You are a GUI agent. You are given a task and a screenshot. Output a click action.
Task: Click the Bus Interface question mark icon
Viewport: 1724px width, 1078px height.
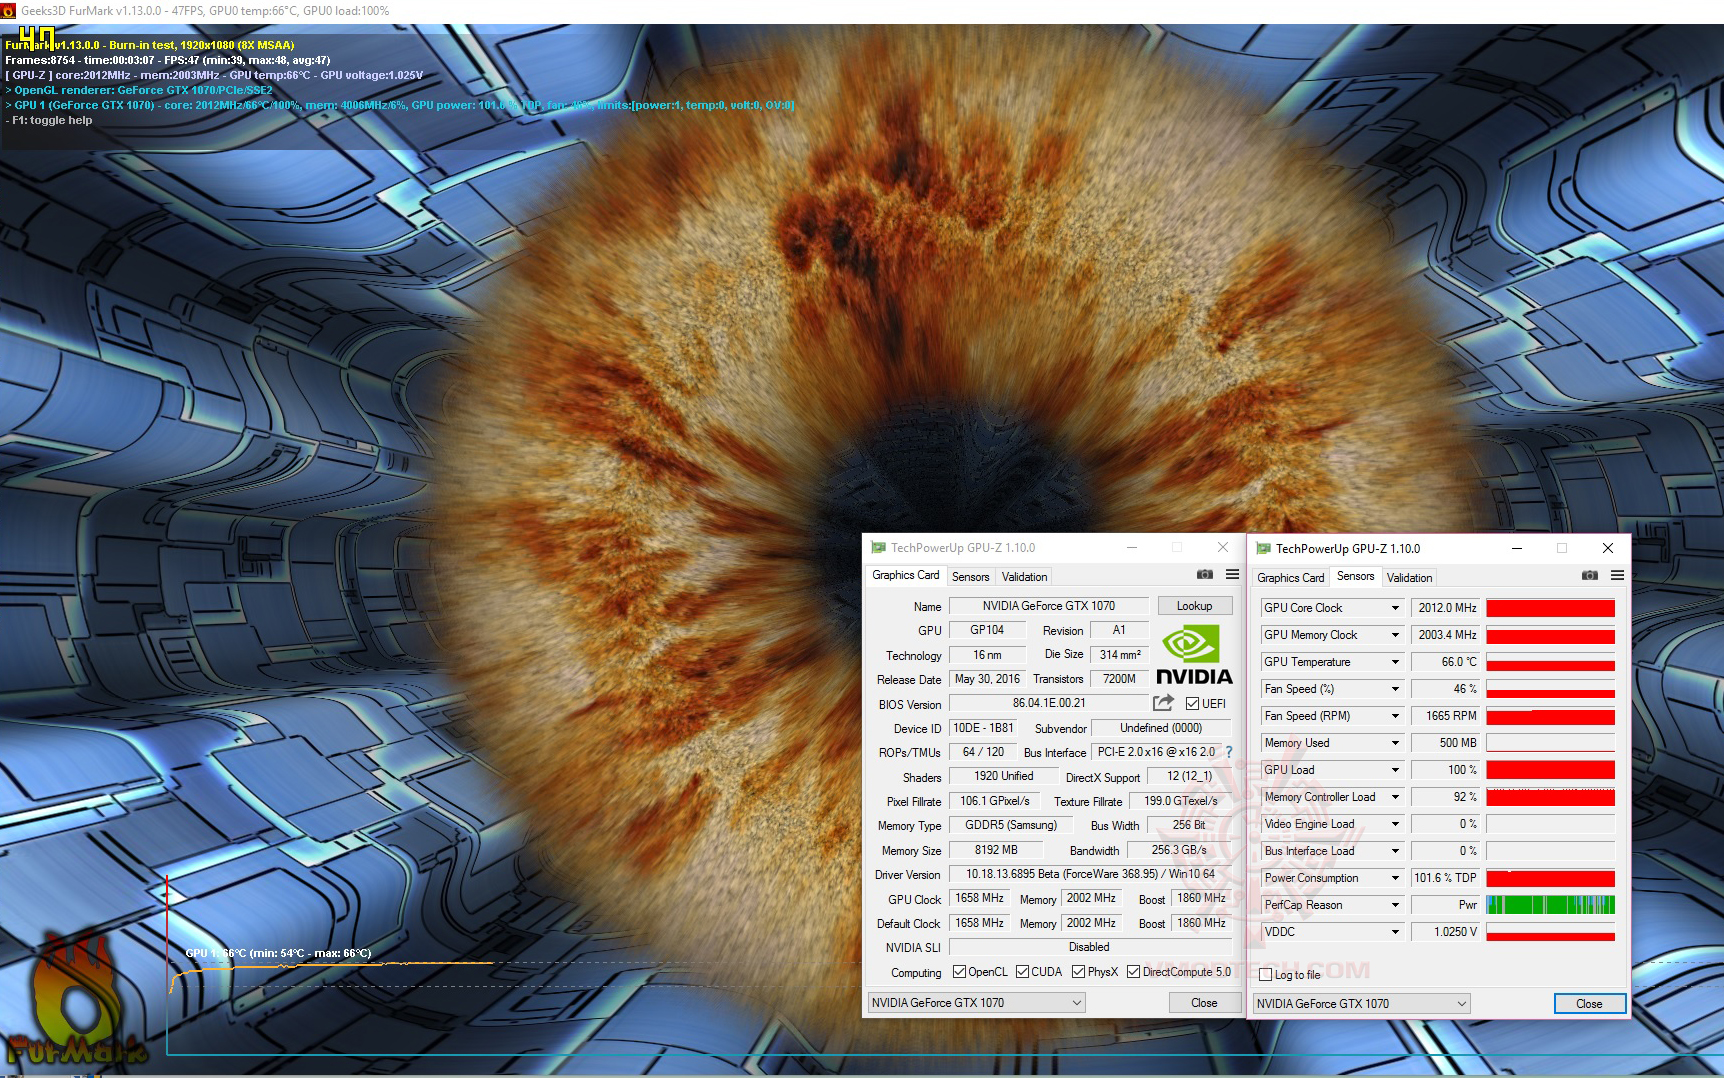tap(1229, 752)
